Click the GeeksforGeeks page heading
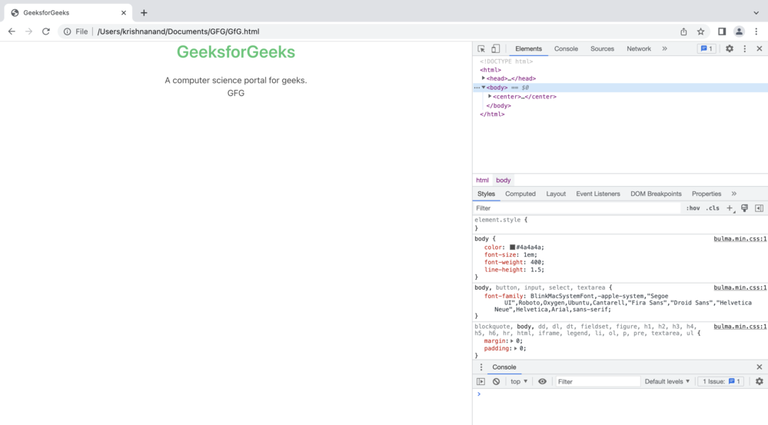The width and height of the screenshot is (768, 425). pos(236,52)
